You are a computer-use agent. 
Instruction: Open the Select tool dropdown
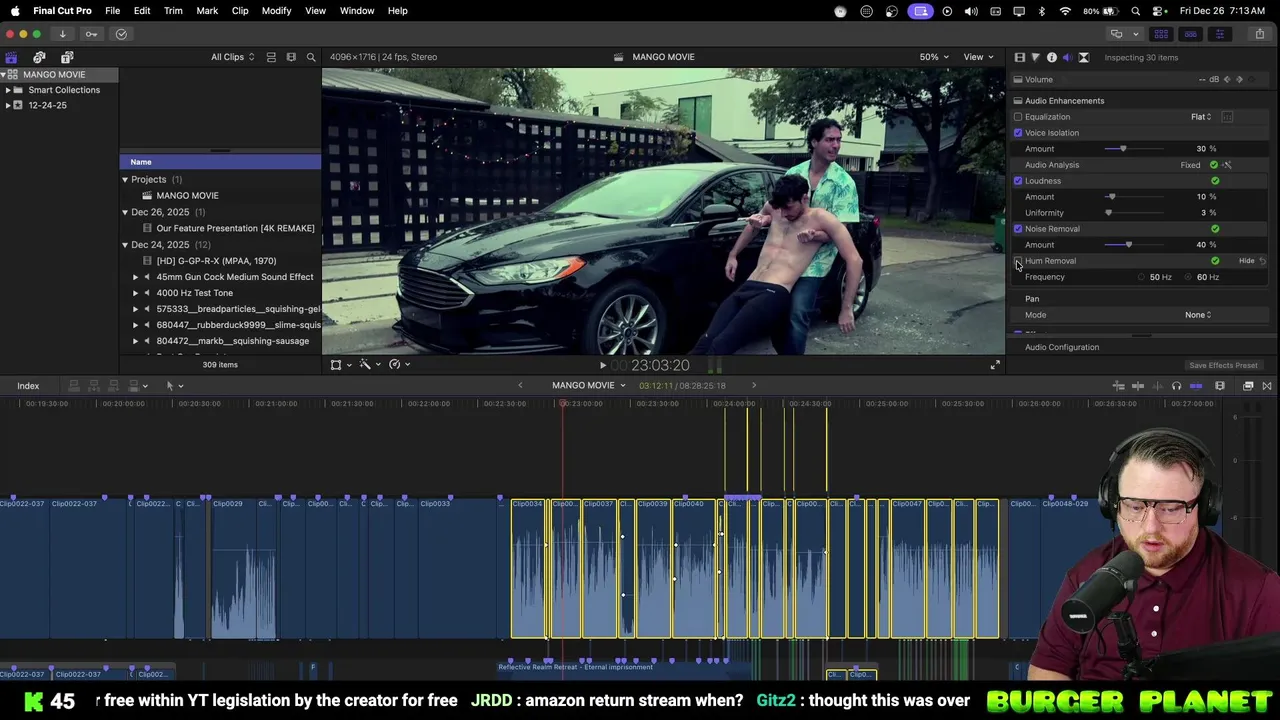(x=174, y=386)
